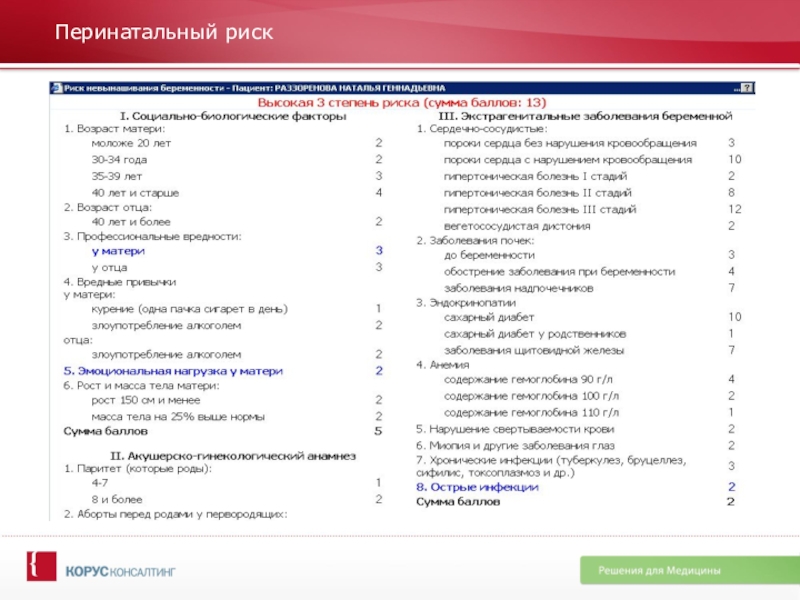
Task: Select 'содержание гемоглобина 100 г/л'
Action: [531, 396]
